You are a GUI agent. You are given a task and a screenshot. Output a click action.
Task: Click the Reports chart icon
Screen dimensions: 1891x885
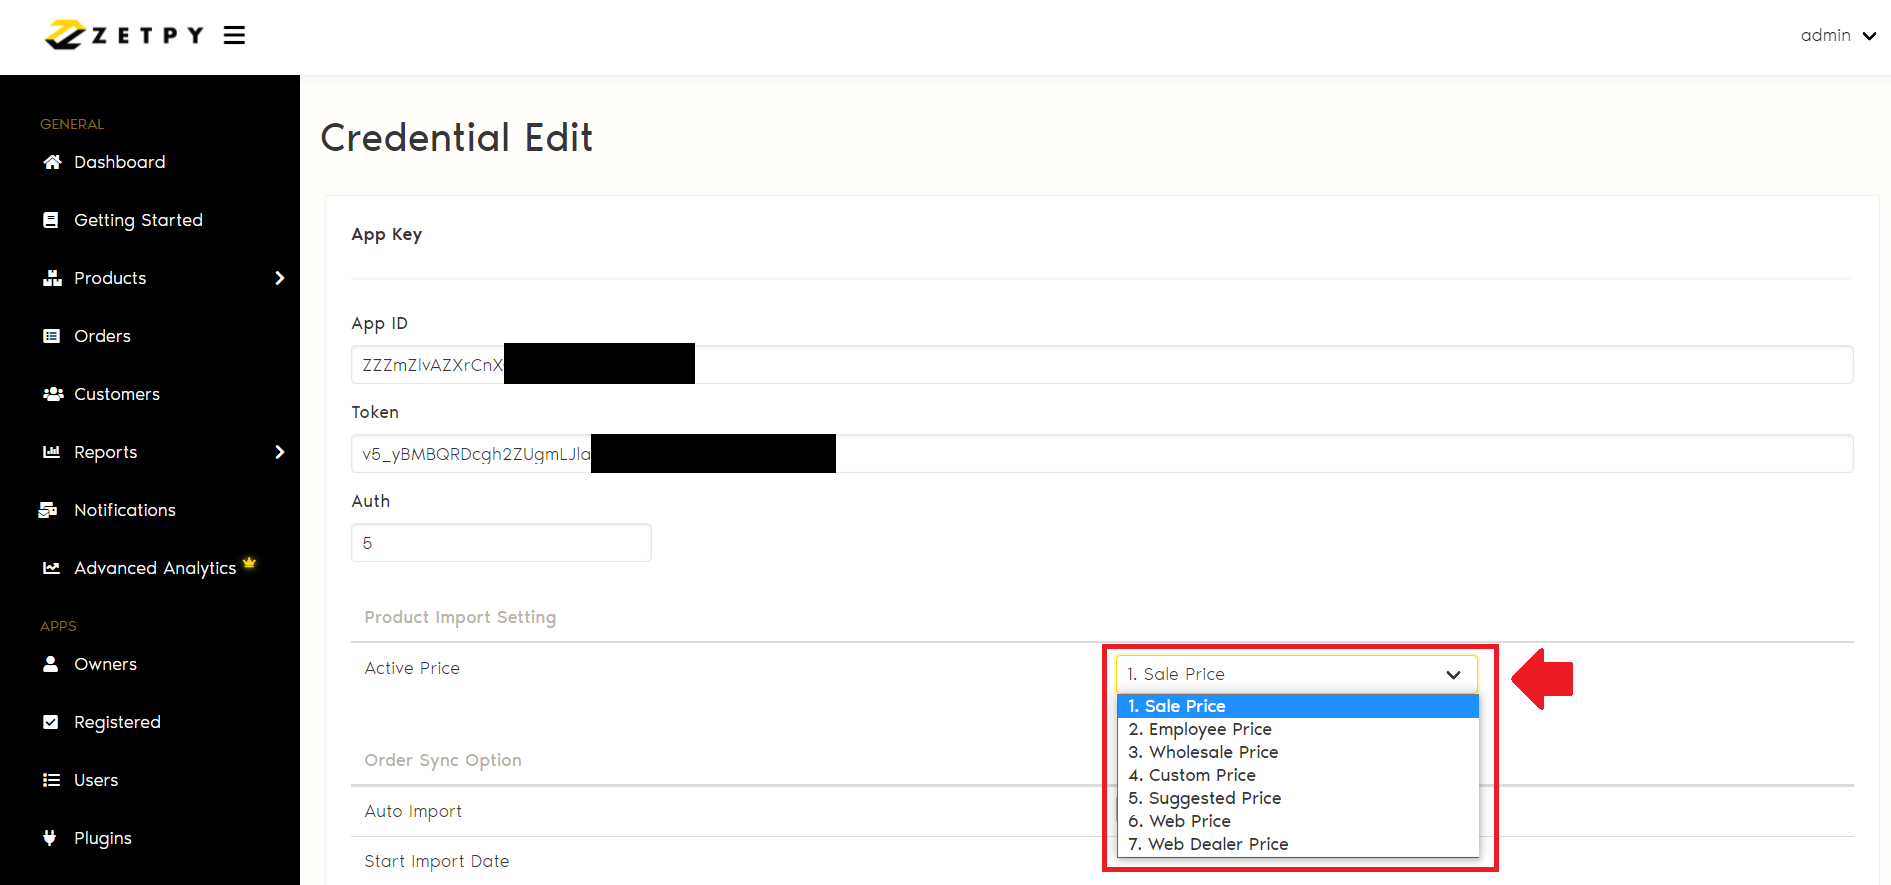tap(51, 452)
